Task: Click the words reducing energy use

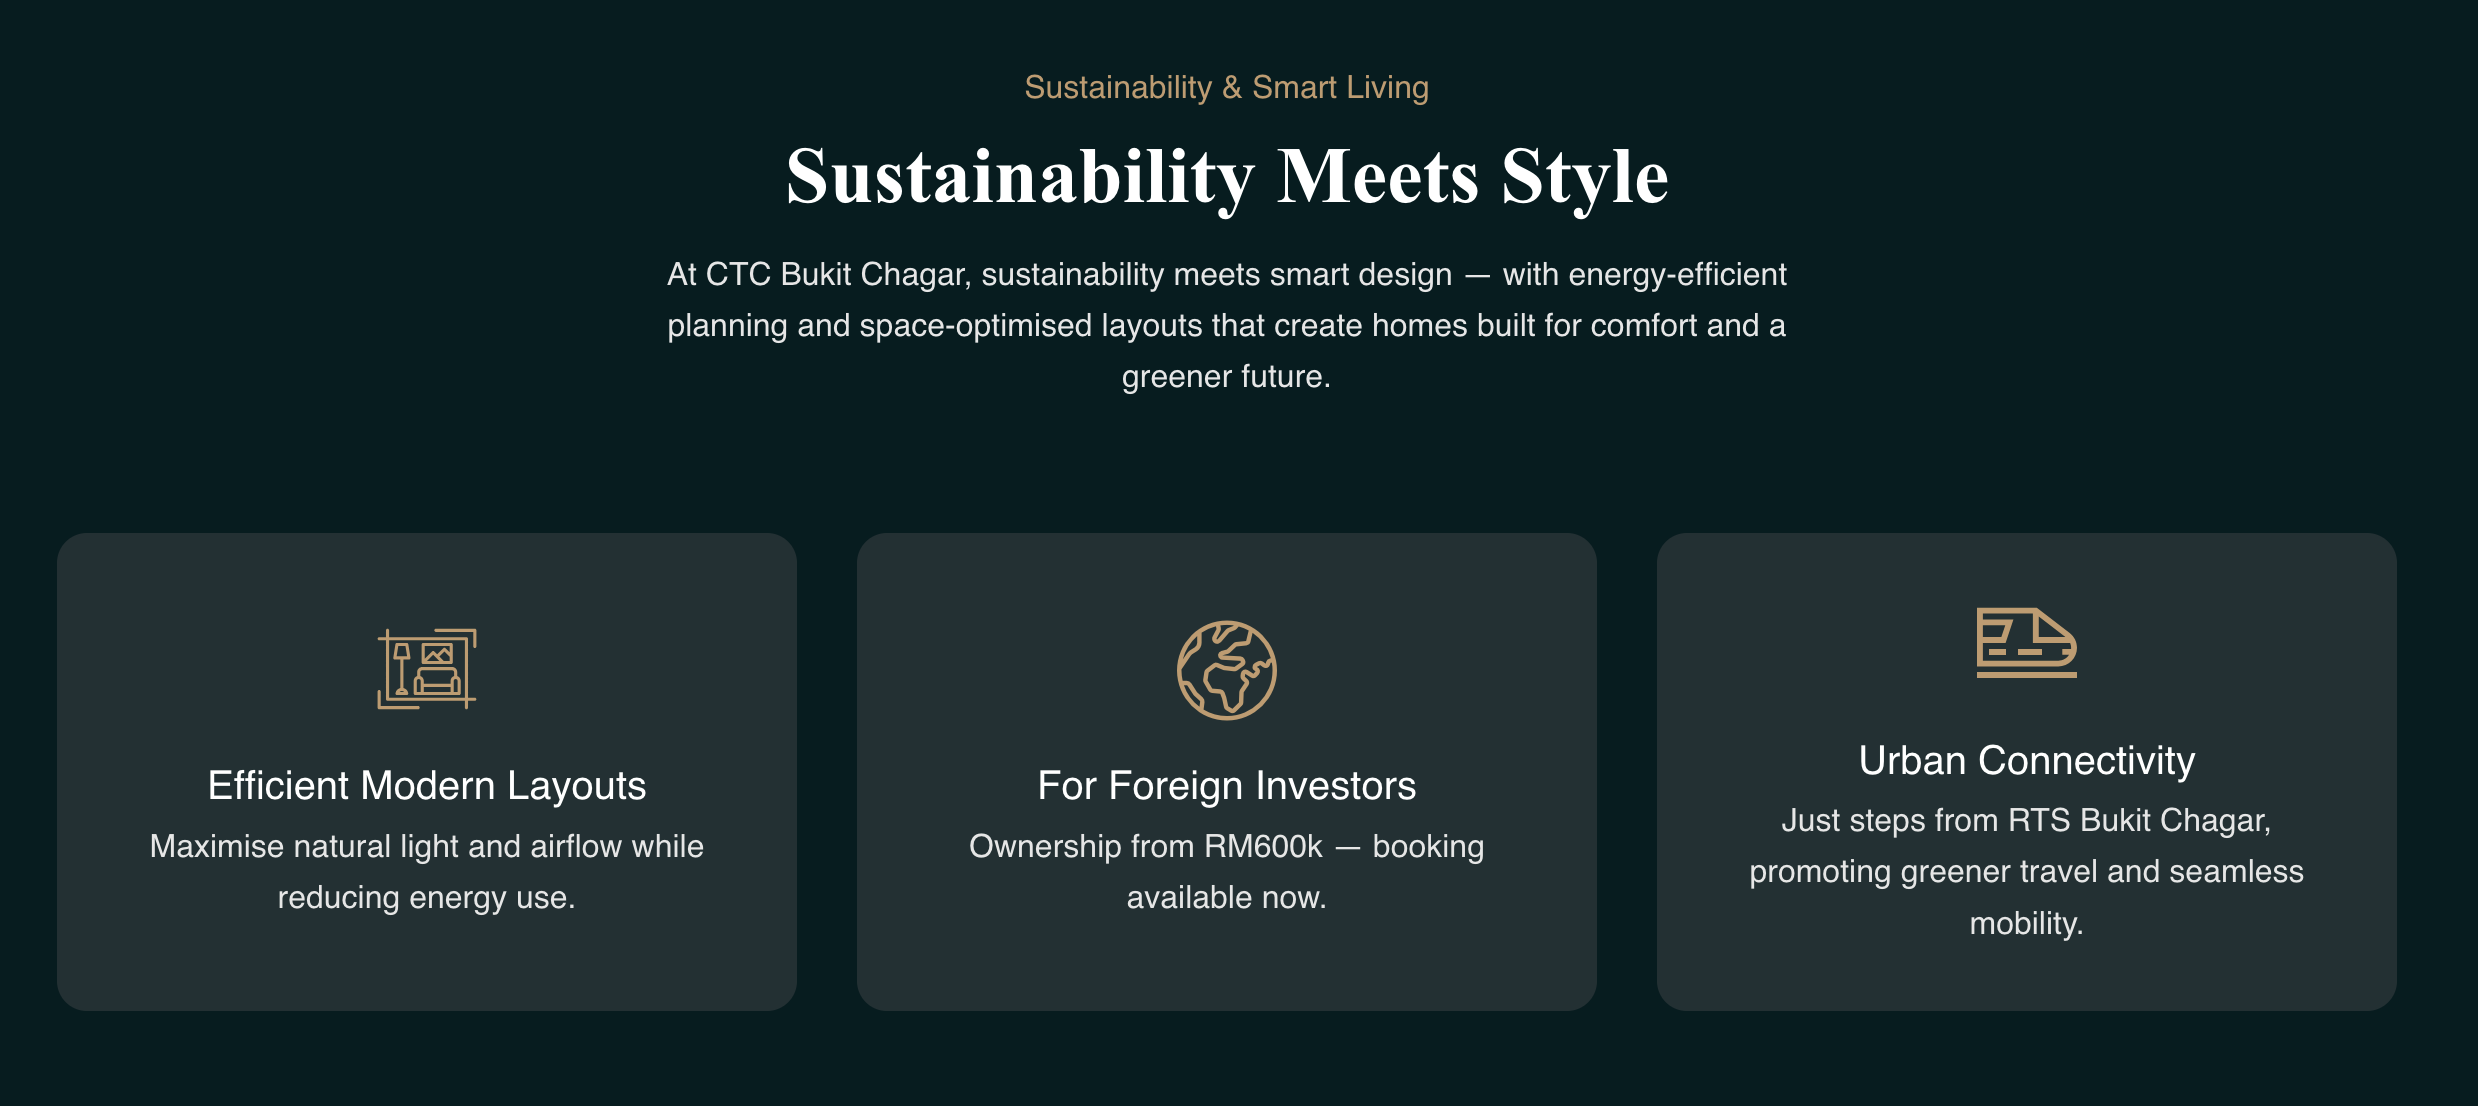Action: [x=427, y=898]
